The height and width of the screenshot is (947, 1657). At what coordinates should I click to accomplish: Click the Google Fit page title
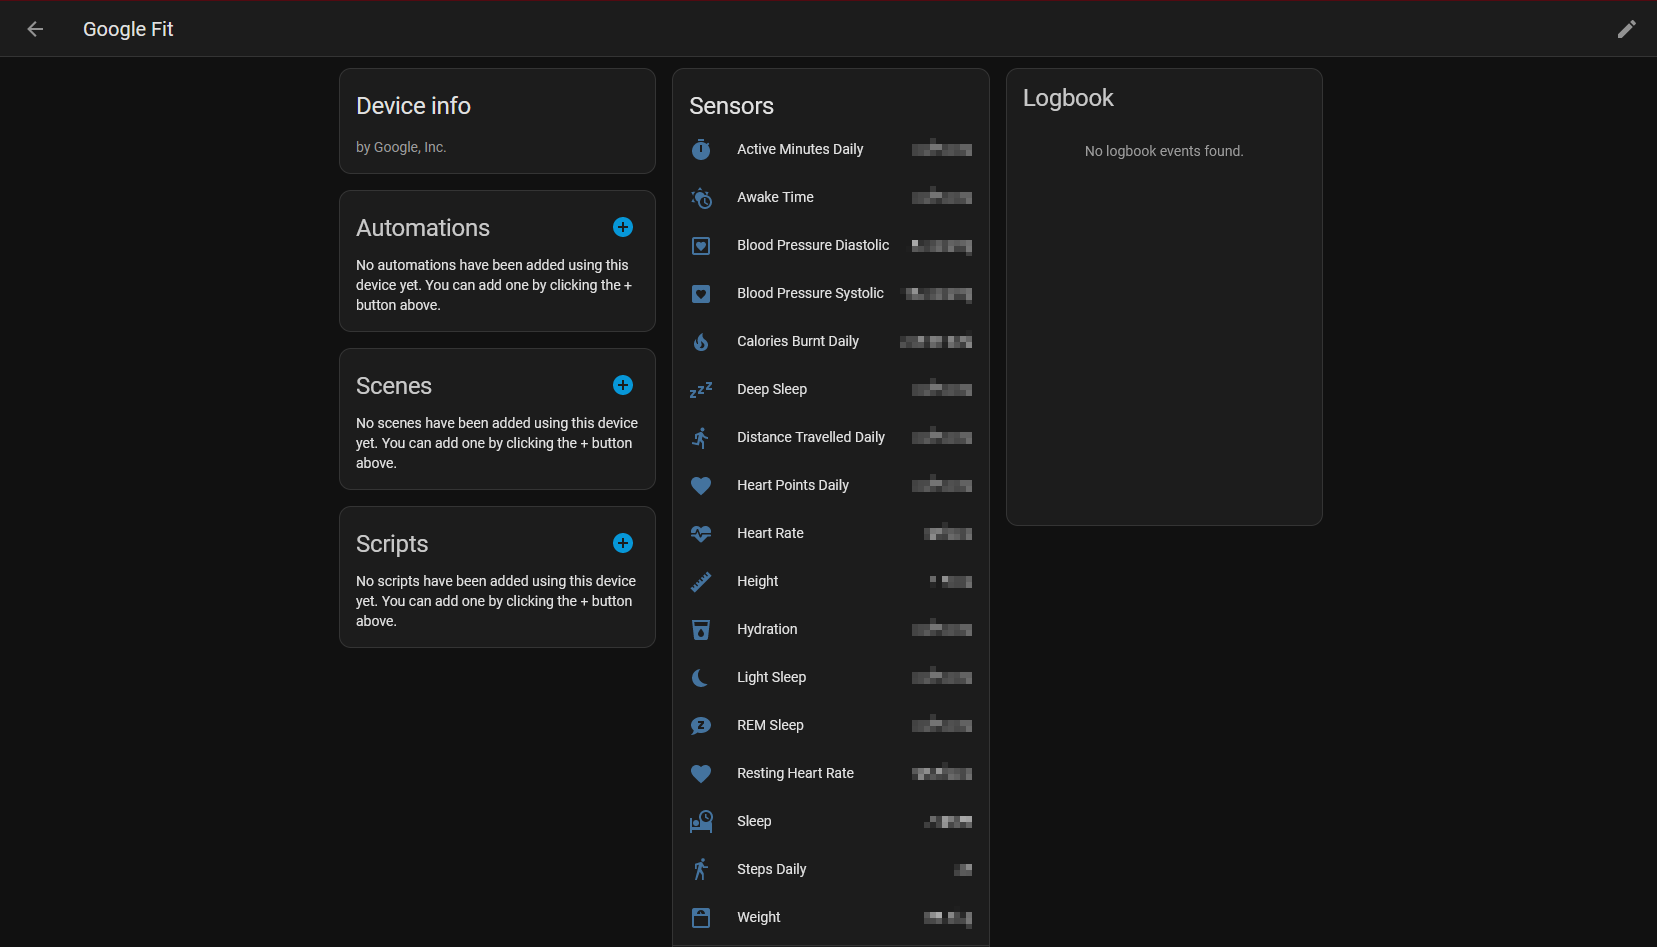[128, 29]
